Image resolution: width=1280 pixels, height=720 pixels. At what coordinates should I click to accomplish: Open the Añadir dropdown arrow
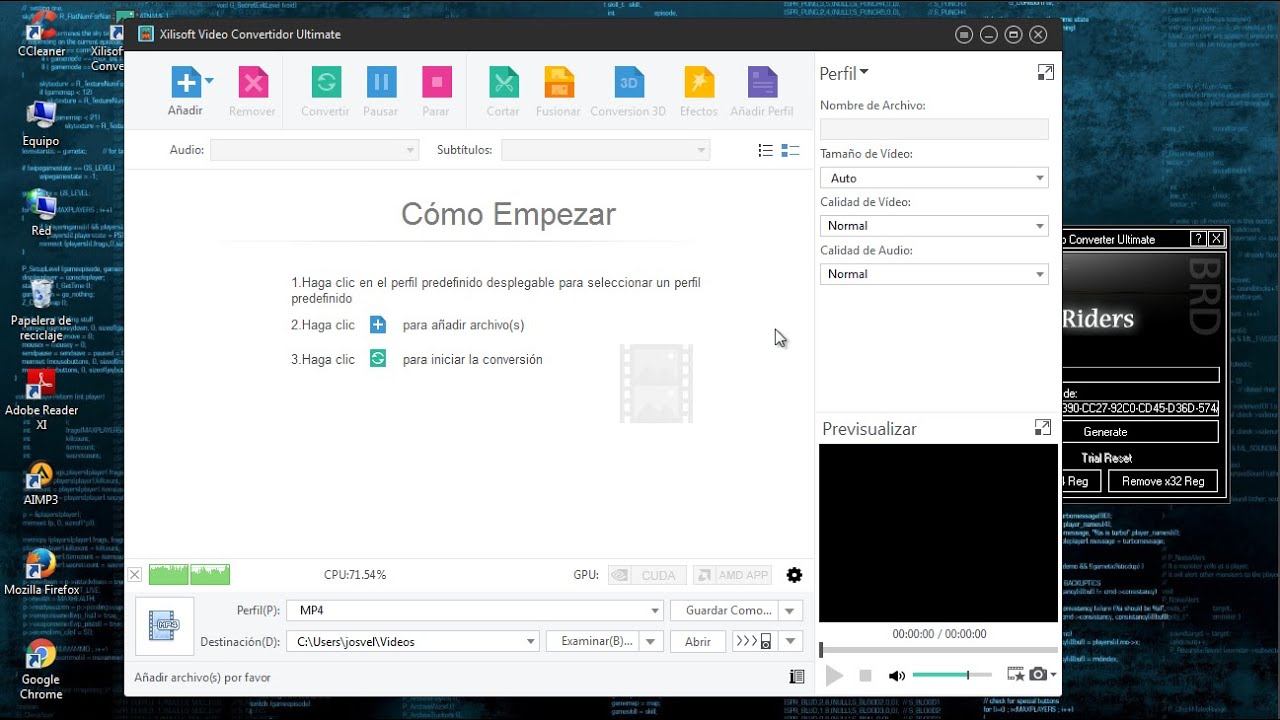pyautogui.click(x=209, y=81)
